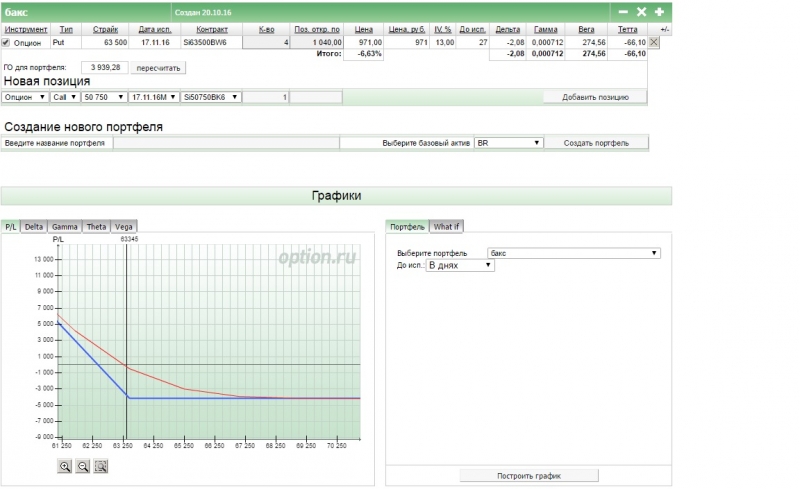
Task: Uncheck the Опцион position checkbox
Action: point(7,43)
